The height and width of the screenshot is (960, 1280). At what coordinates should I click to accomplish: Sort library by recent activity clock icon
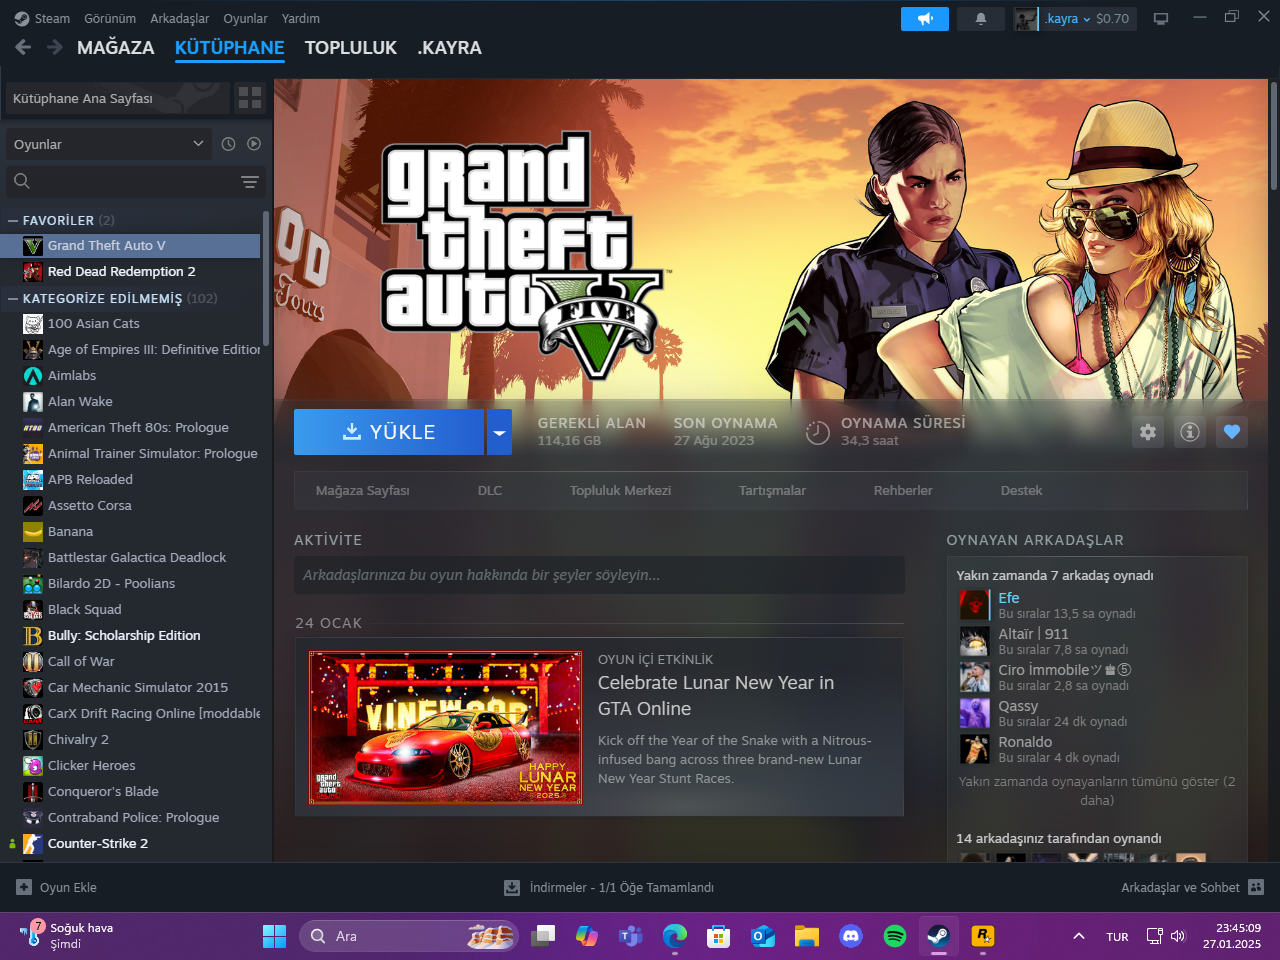pyautogui.click(x=228, y=144)
